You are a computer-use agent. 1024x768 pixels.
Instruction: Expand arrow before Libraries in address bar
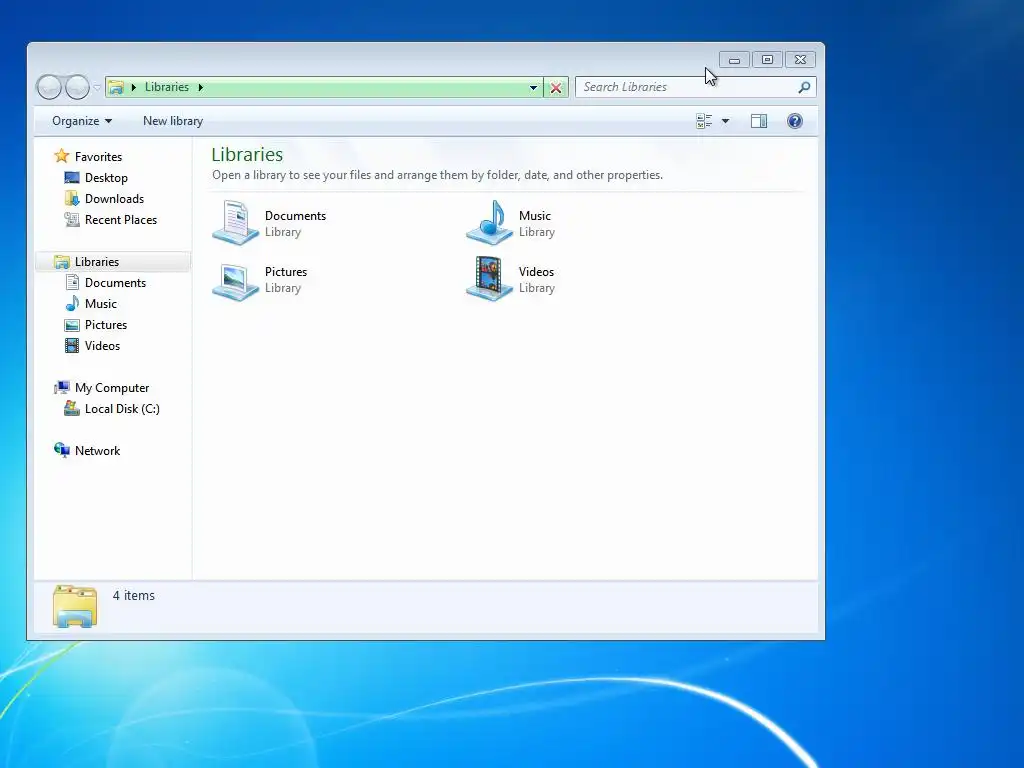[x=134, y=87]
